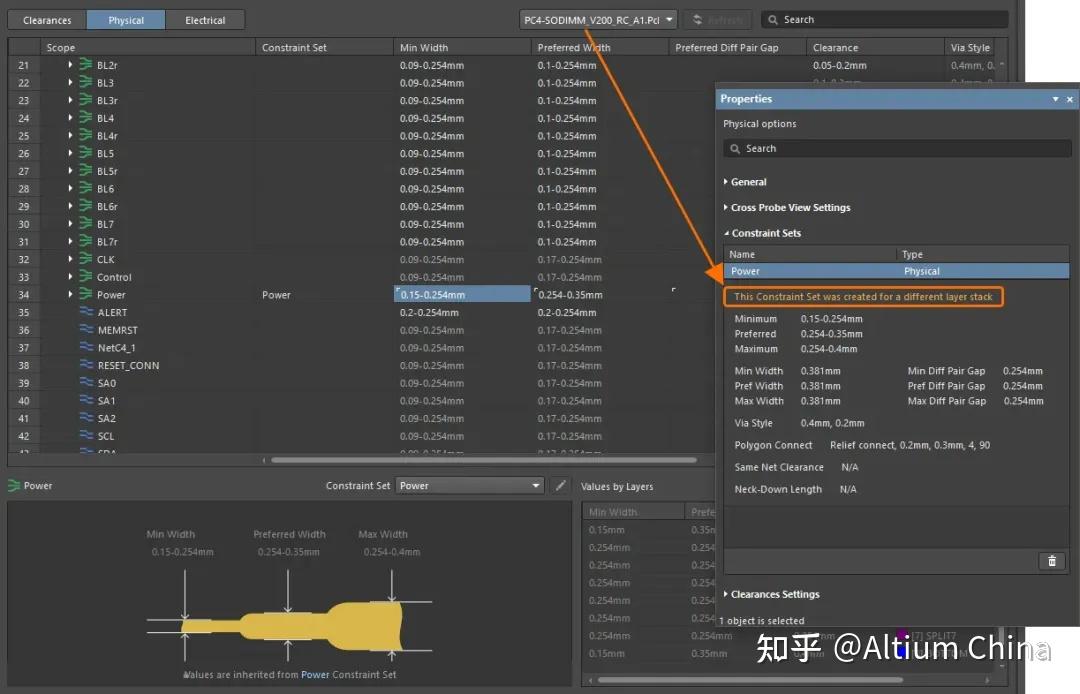
Task: Click the CLK net class icon
Action: [x=85, y=259]
